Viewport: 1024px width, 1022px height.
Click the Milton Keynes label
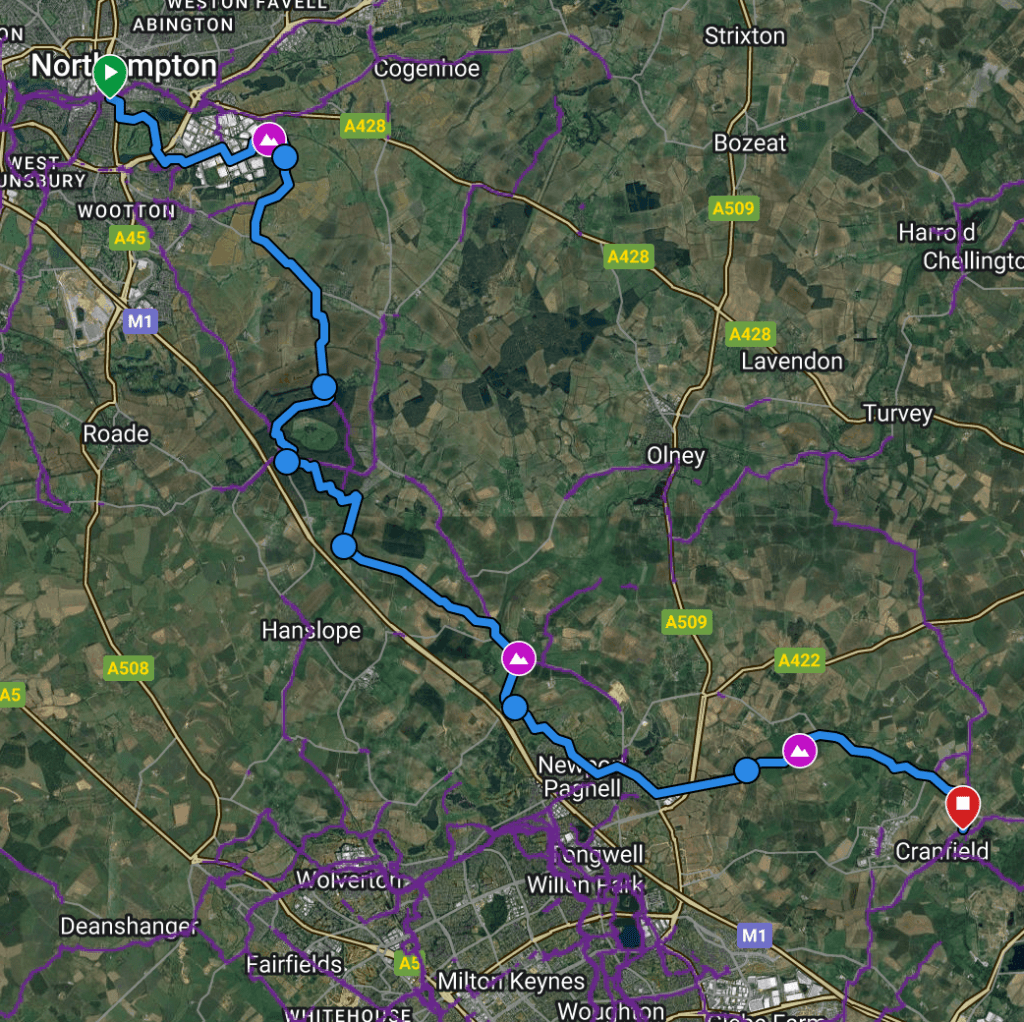(511, 981)
